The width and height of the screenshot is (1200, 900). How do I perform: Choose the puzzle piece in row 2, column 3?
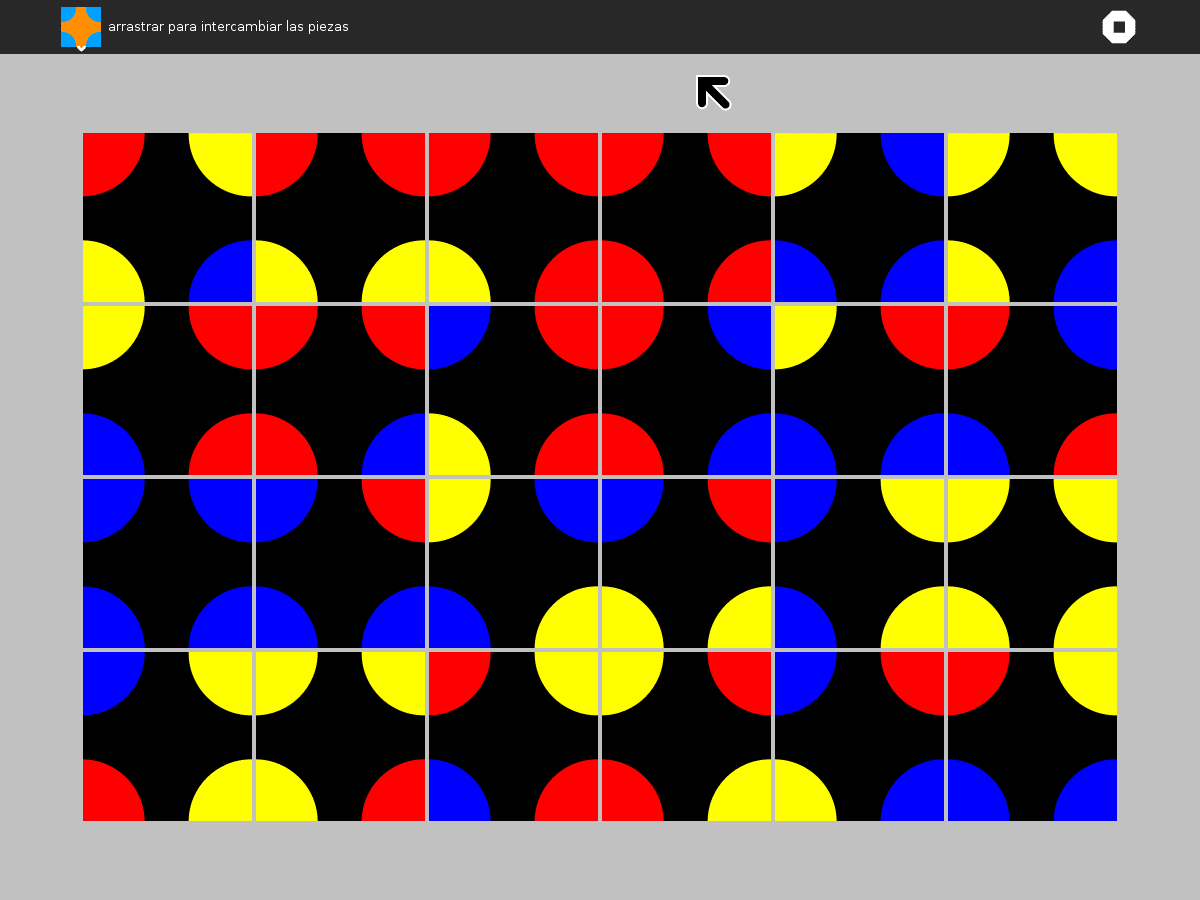pyautogui.click(x=513, y=390)
